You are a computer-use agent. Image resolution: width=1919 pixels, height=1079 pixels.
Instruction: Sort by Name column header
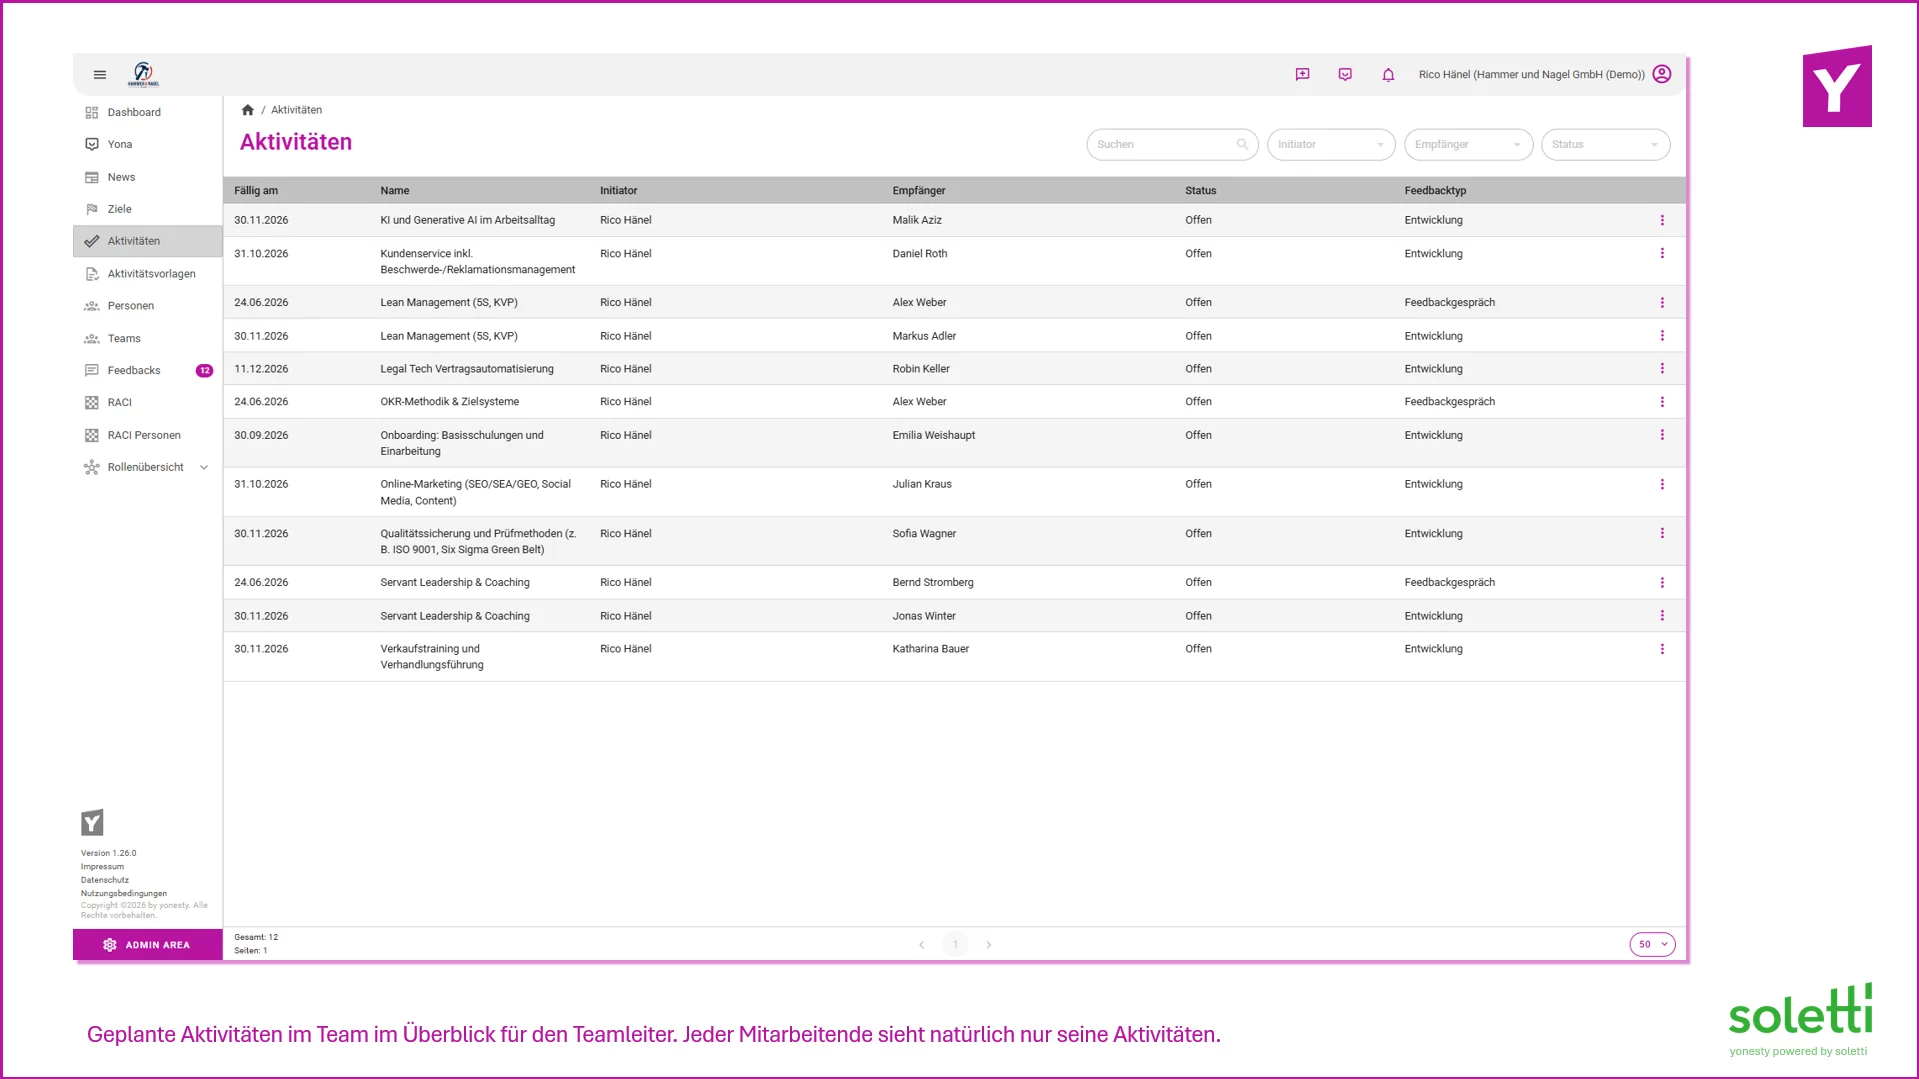(x=395, y=191)
